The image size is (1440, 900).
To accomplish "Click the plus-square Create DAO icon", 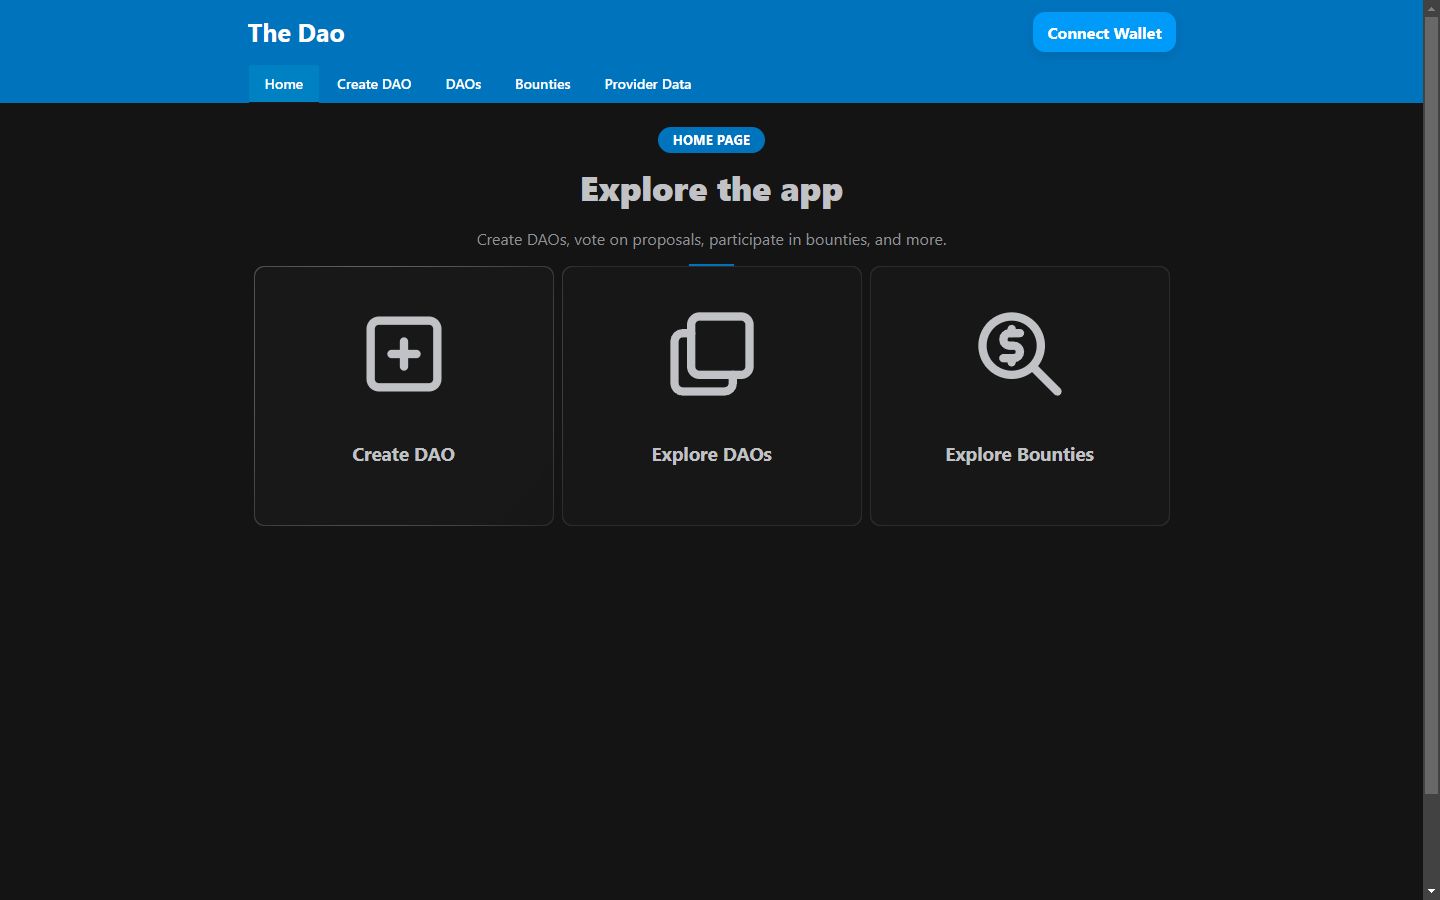I will click(x=404, y=354).
